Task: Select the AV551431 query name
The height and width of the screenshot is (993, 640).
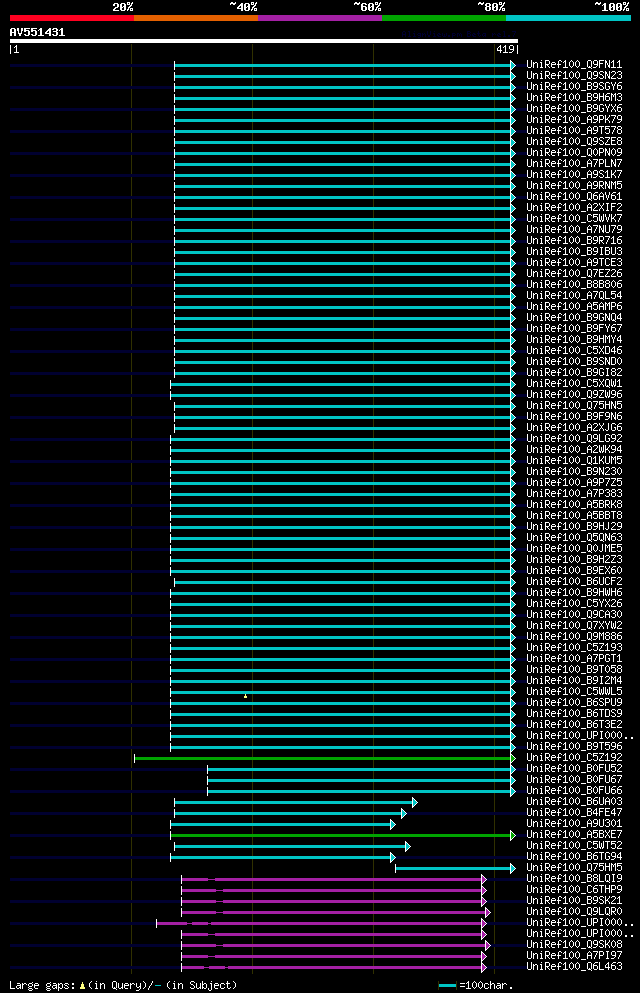Action: pos(37,32)
